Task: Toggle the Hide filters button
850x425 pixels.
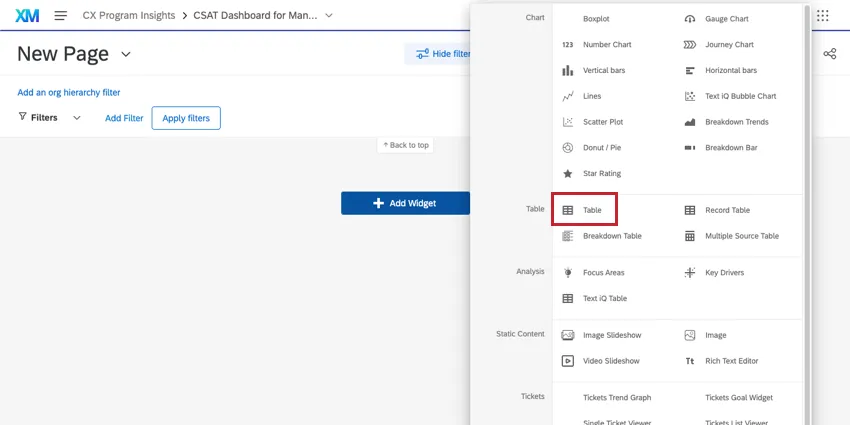Action: [438, 54]
